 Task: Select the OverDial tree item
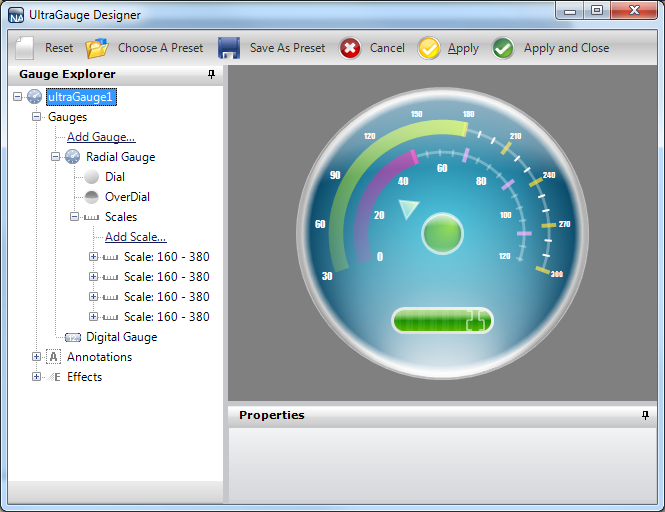[126, 197]
